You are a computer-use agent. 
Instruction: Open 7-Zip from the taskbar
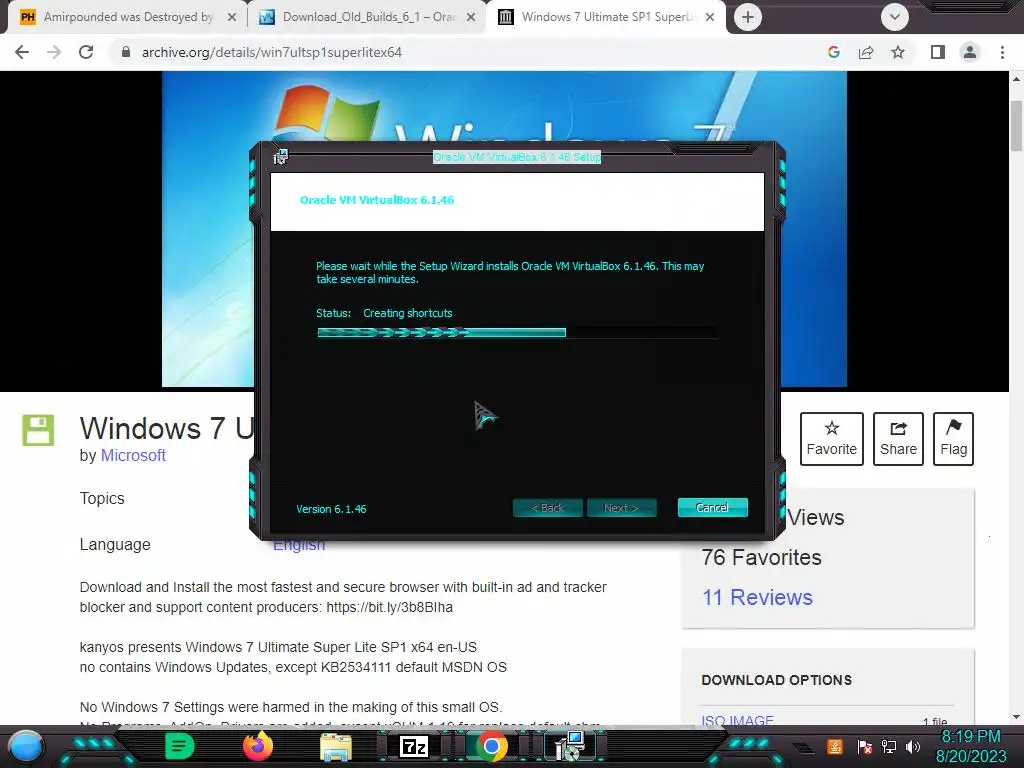tap(414, 746)
